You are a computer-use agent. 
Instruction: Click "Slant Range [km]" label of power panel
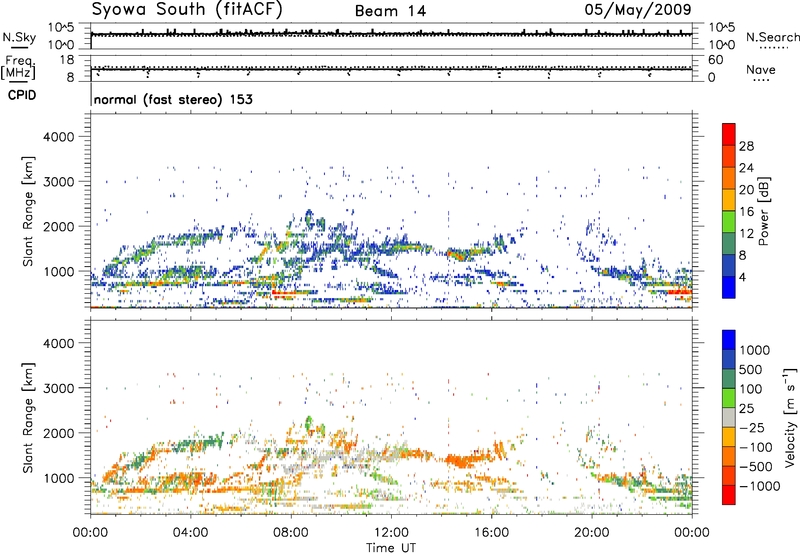(x=28, y=211)
